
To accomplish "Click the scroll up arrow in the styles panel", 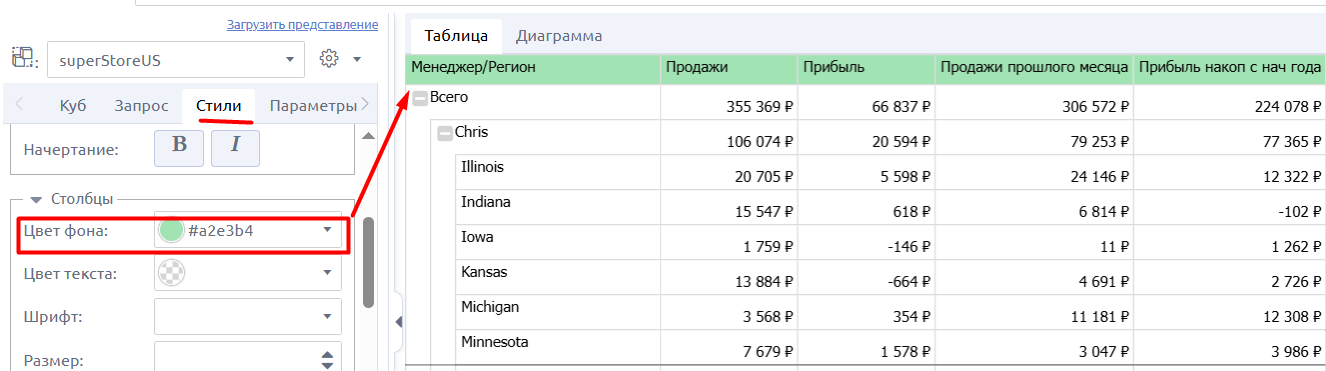I will 367,136.
